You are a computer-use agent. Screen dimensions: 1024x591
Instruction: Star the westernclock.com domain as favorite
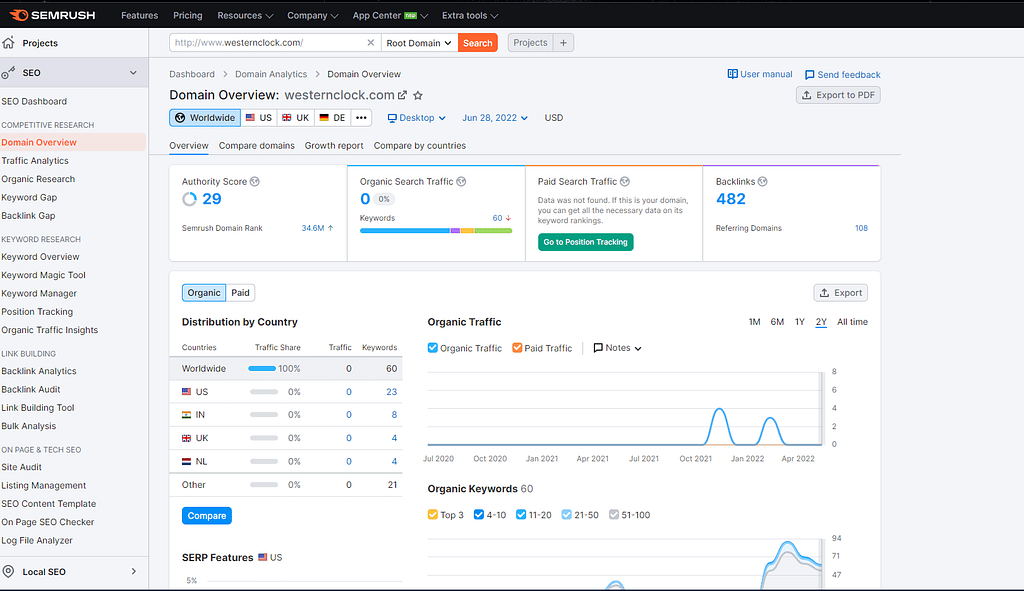tap(418, 95)
